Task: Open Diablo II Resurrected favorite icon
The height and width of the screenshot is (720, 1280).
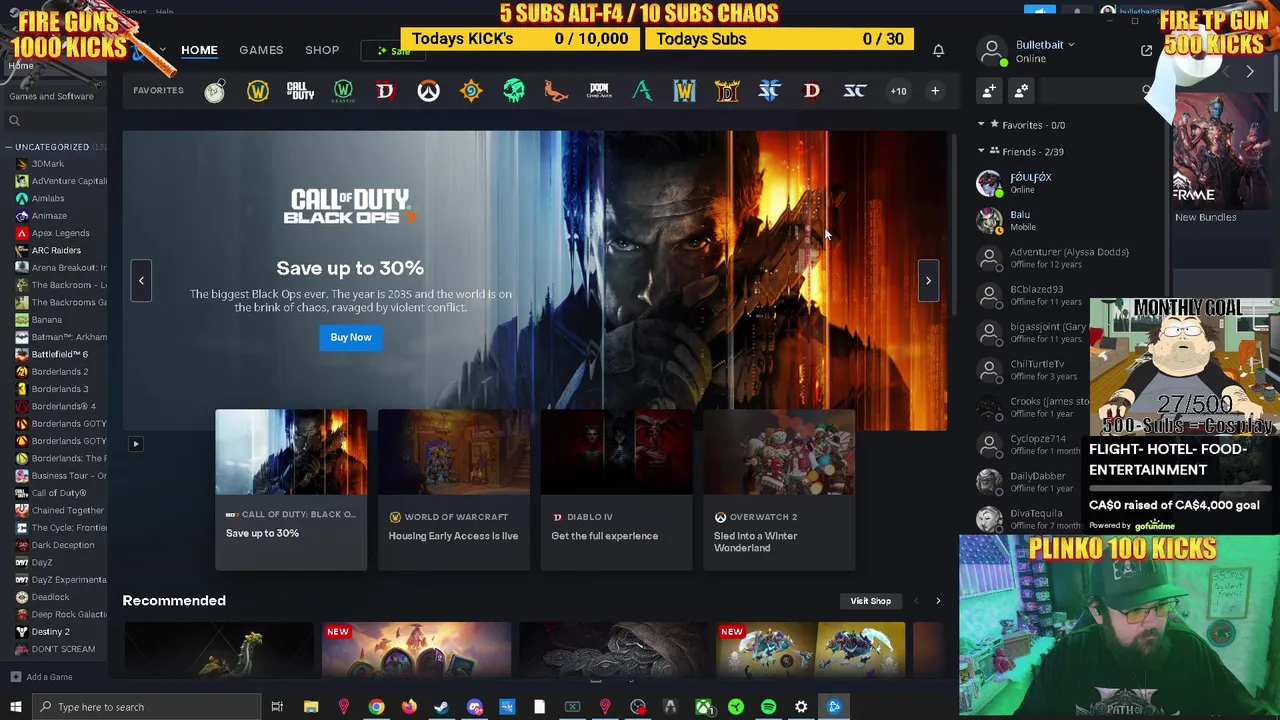Action: click(727, 91)
